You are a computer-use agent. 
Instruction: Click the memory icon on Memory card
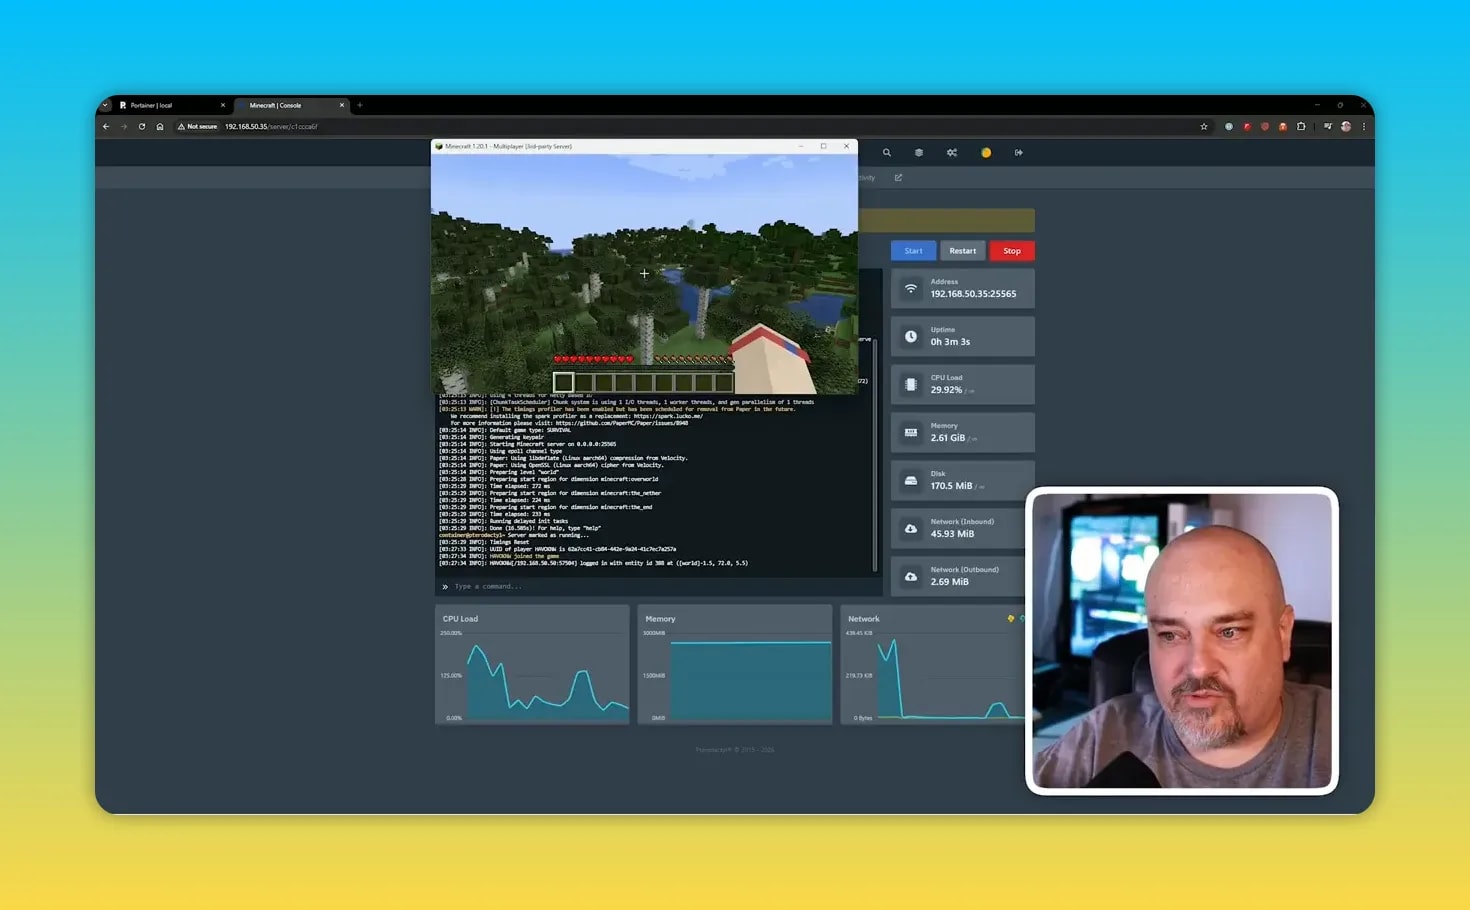911,432
